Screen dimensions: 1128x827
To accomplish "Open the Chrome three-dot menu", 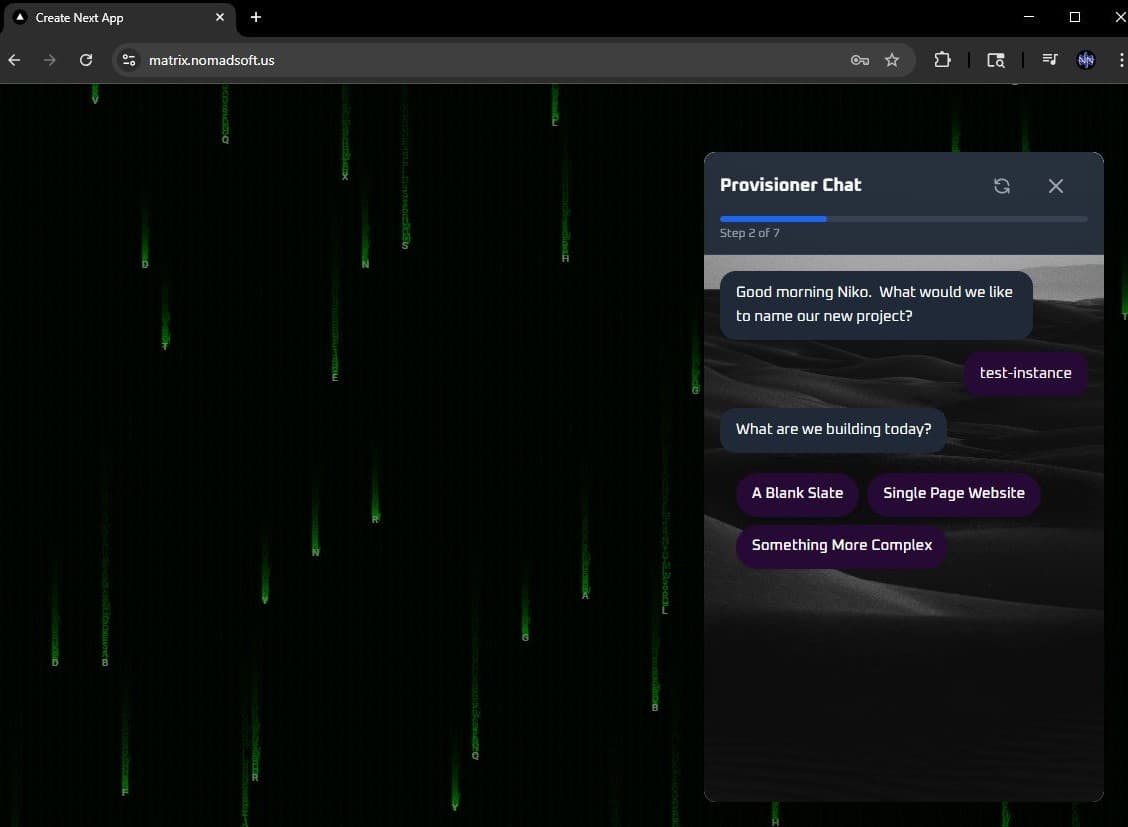I will click(1119, 60).
